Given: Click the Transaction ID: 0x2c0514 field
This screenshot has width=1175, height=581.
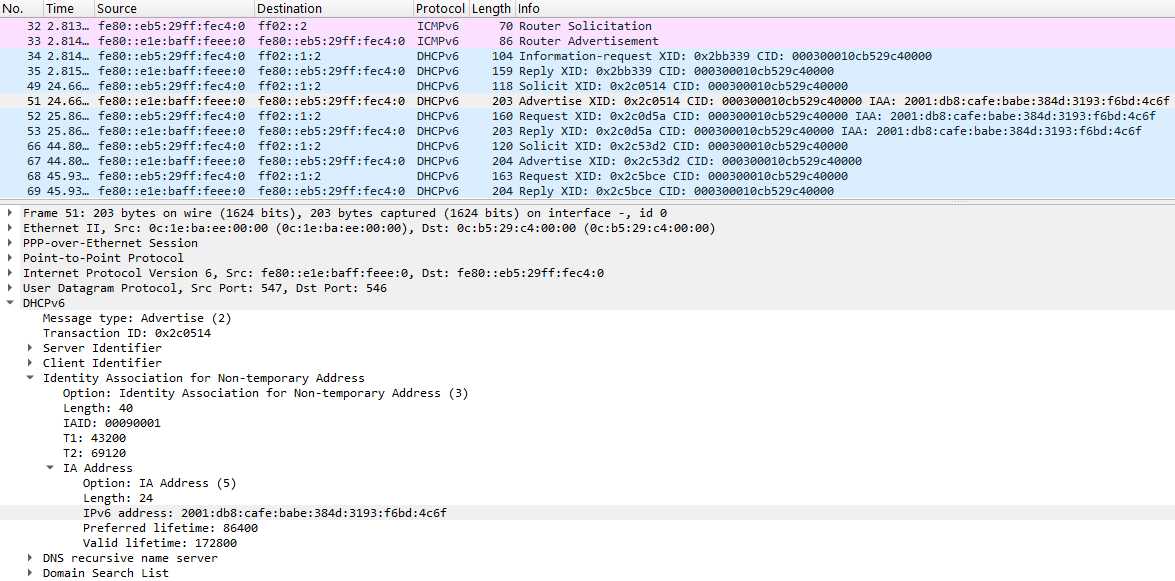Looking at the screenshot, I should click(x=127, y=333).
